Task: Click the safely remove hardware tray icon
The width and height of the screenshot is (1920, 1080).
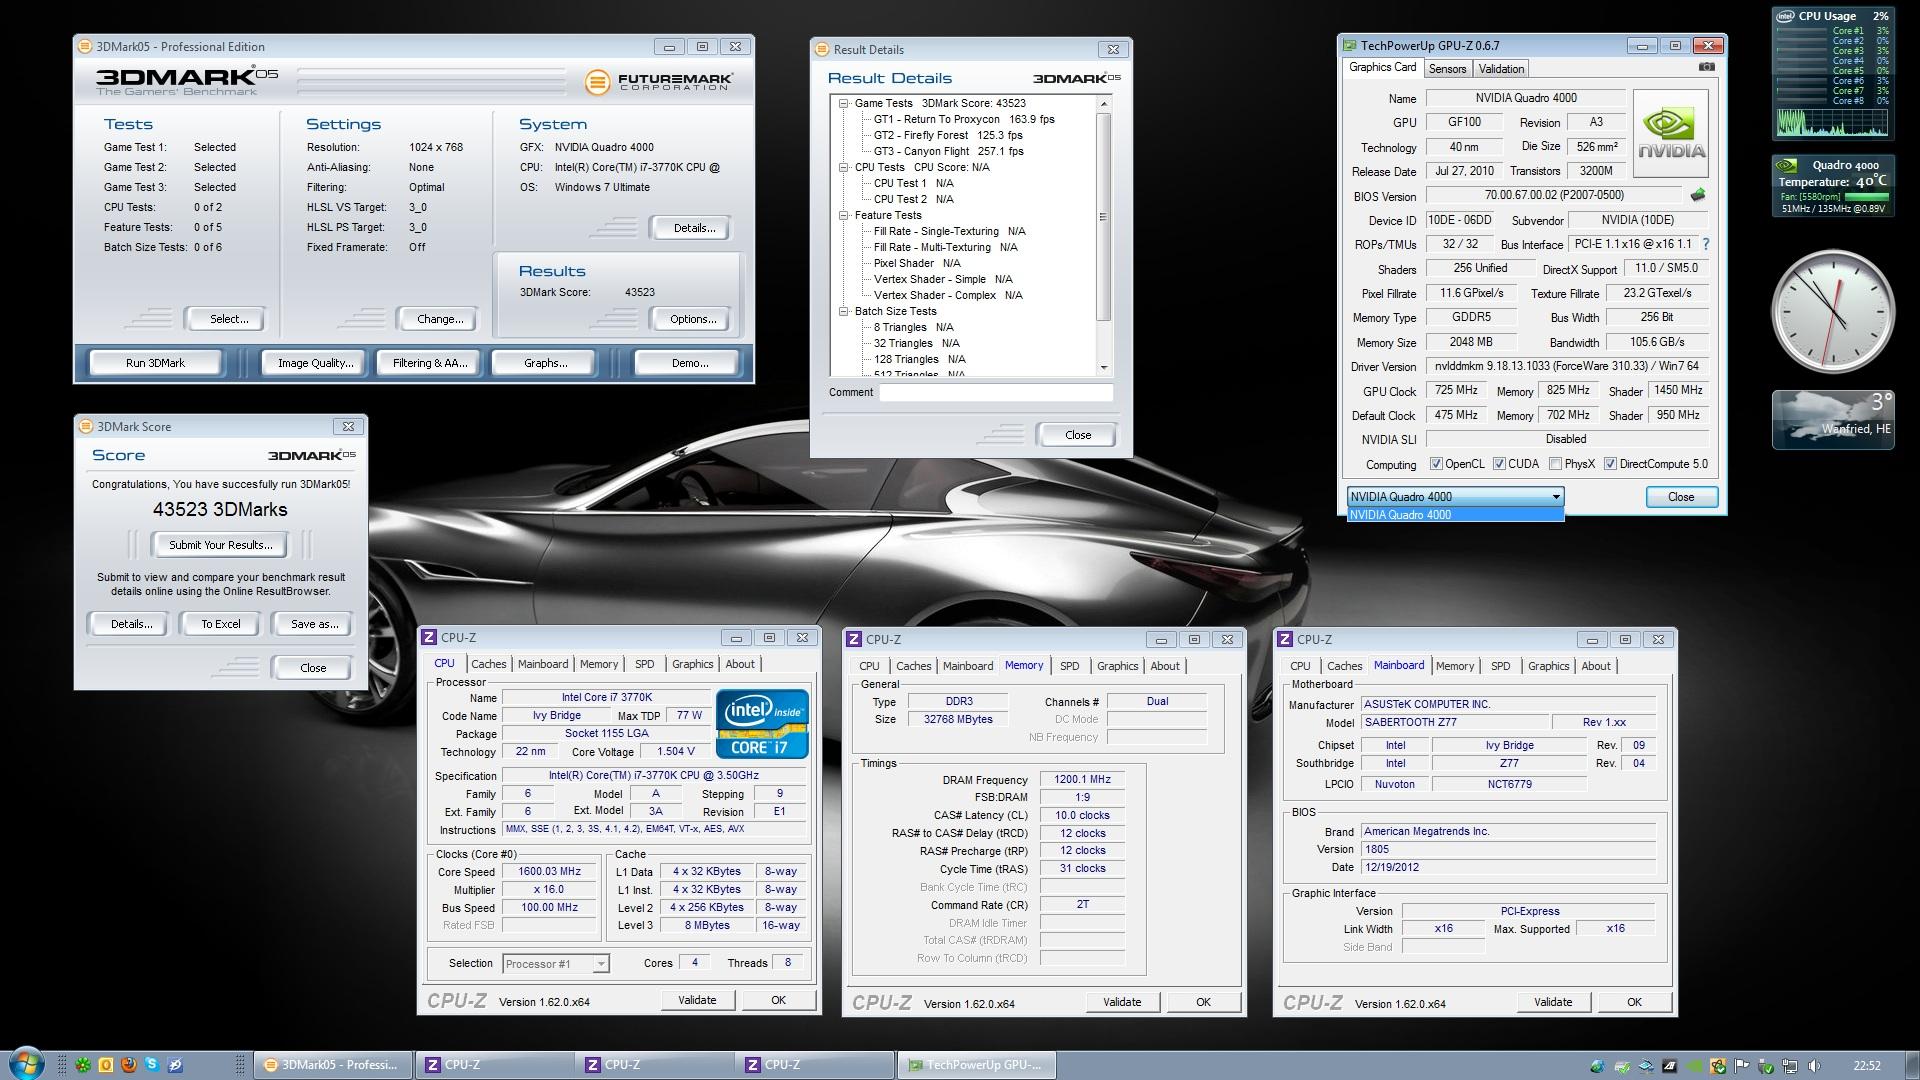Action: (x=1765, y=1066)
